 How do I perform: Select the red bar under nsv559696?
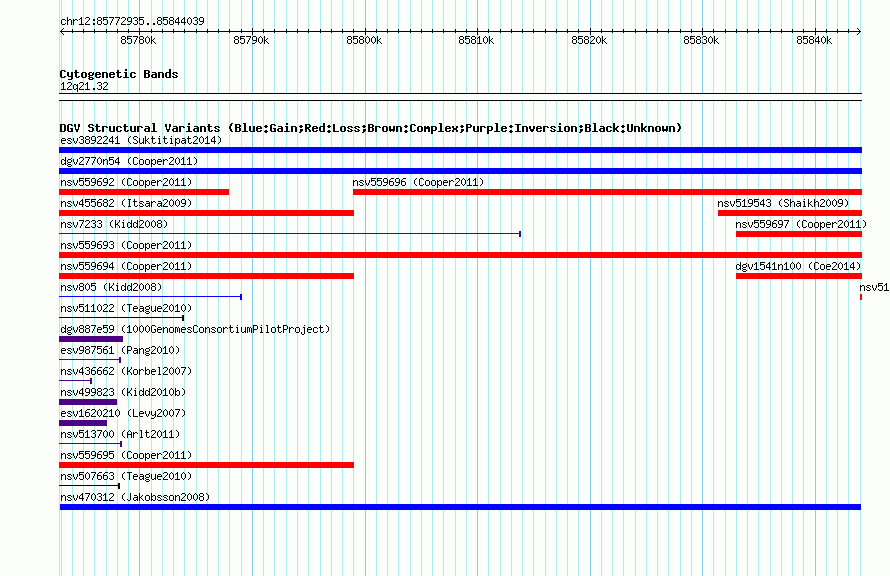coord(607,192)
